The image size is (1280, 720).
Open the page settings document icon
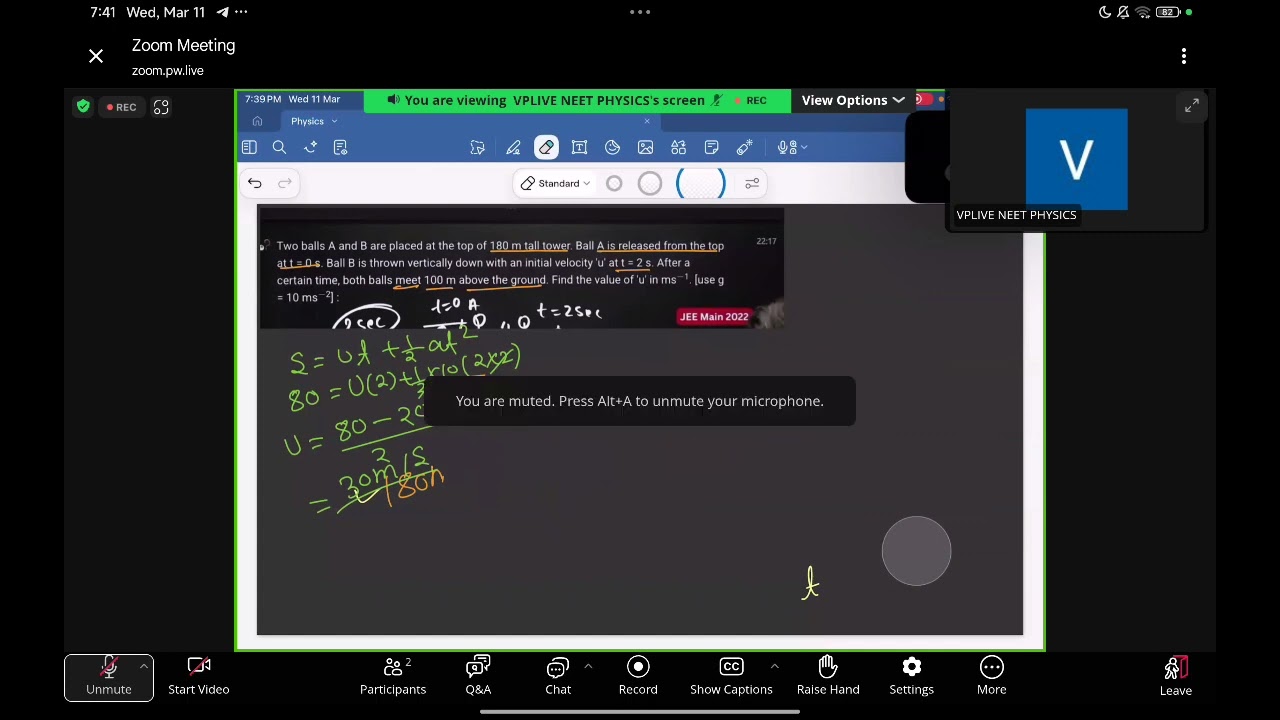tap(340, 148)
